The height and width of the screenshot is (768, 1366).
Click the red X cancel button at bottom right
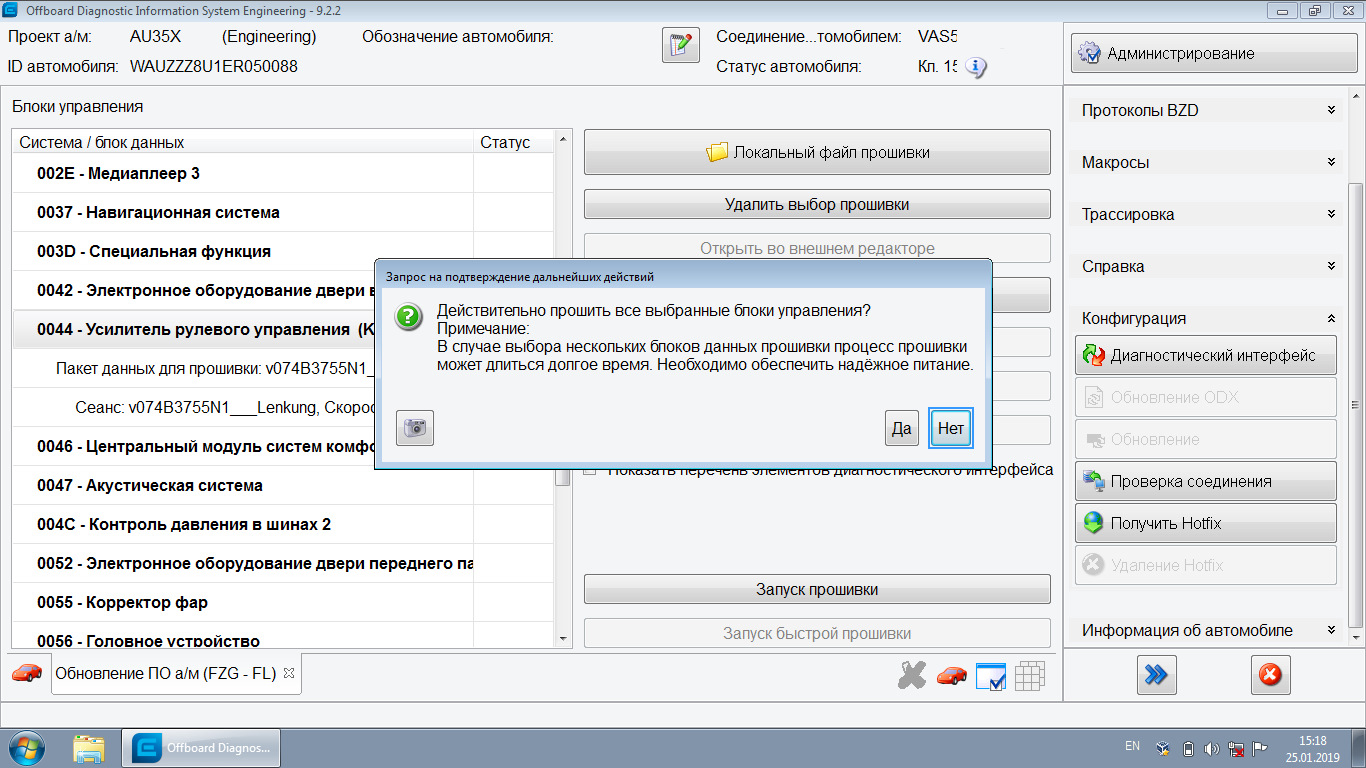pos(1270,675)
